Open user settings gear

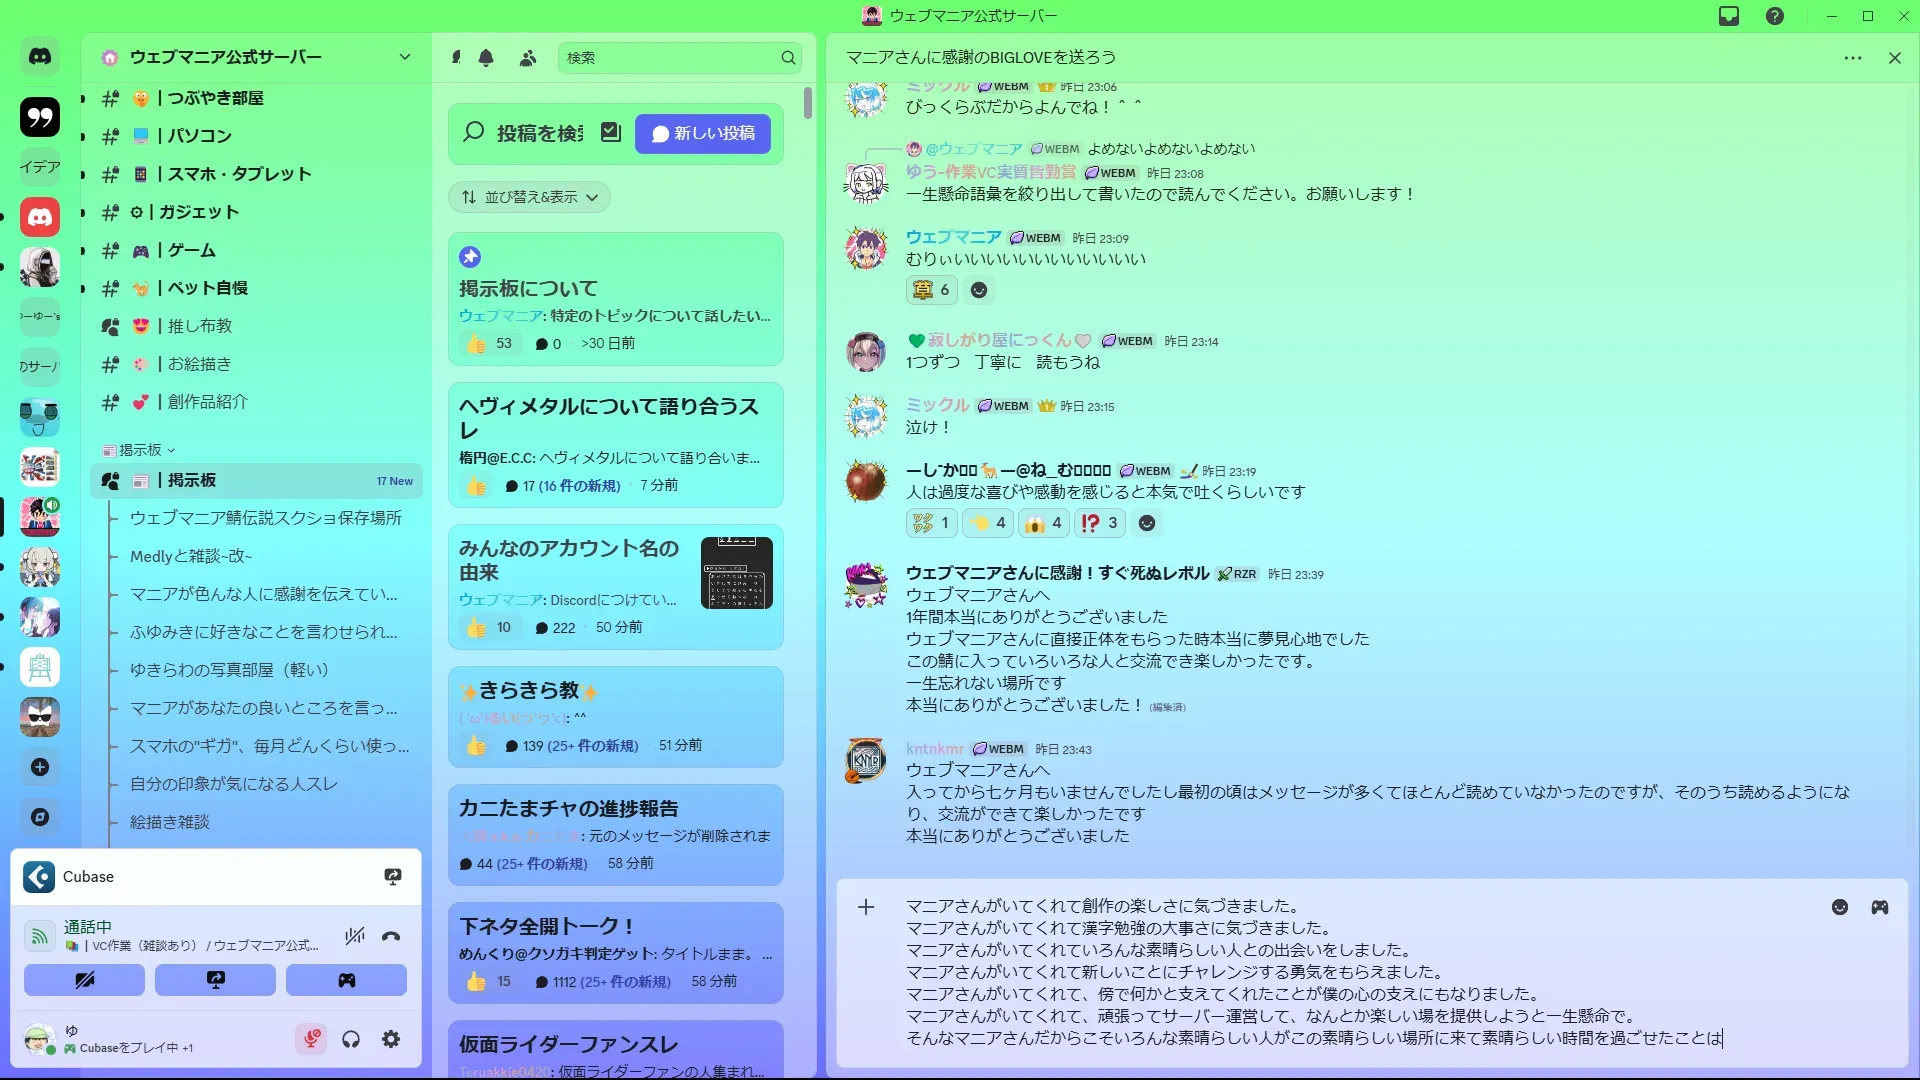[x=391, y=1039]
